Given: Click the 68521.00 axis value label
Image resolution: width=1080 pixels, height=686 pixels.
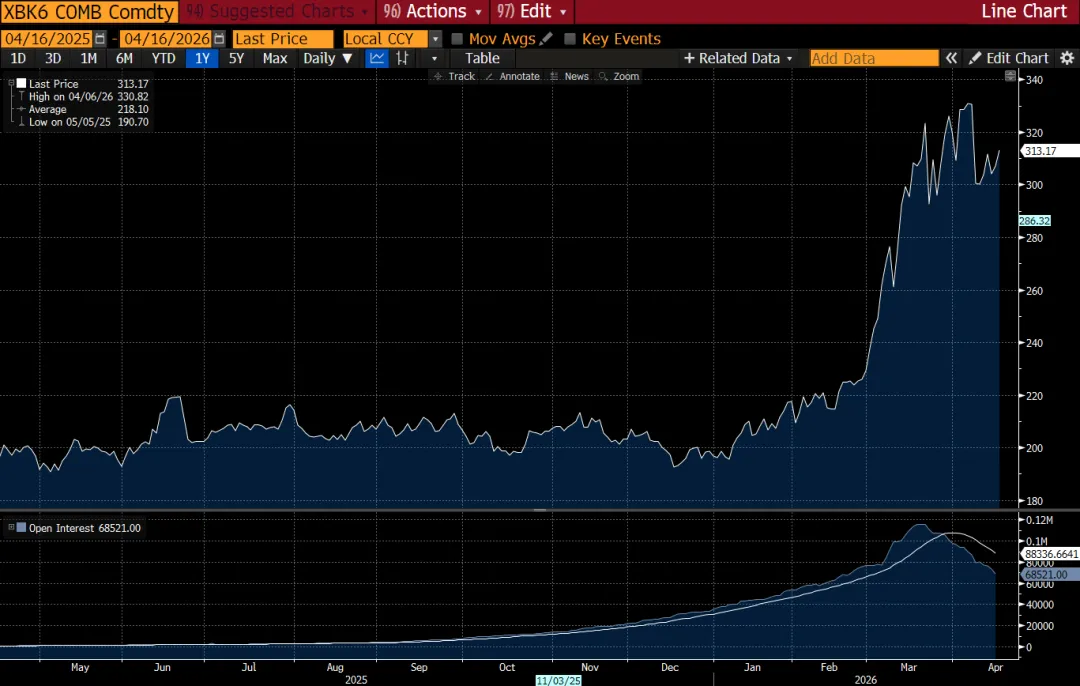Looking at the screenshot, I should [1048, 574].
